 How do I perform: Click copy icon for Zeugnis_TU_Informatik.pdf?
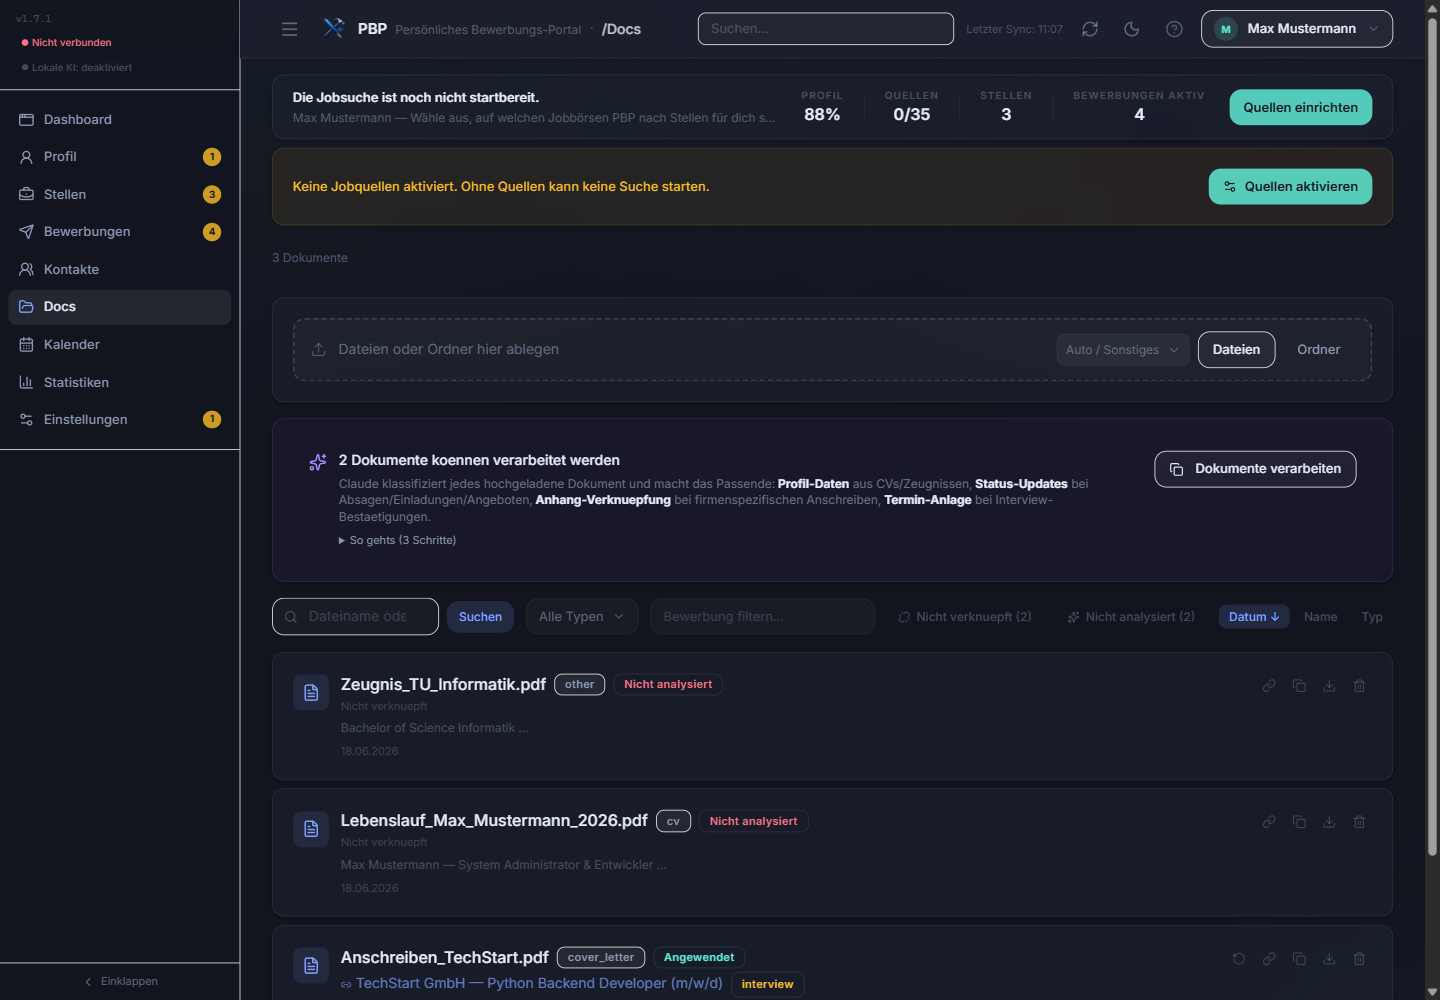point(1299,686)
